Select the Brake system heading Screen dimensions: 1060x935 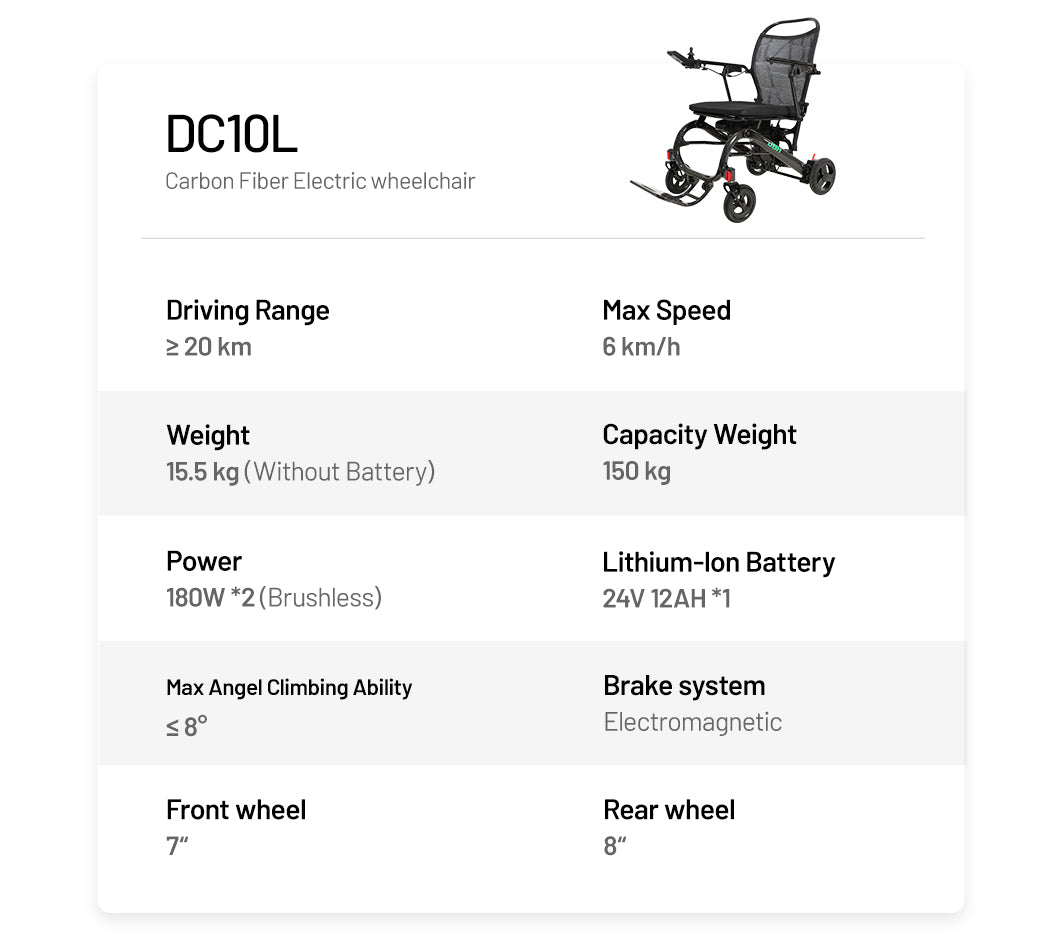684,686
